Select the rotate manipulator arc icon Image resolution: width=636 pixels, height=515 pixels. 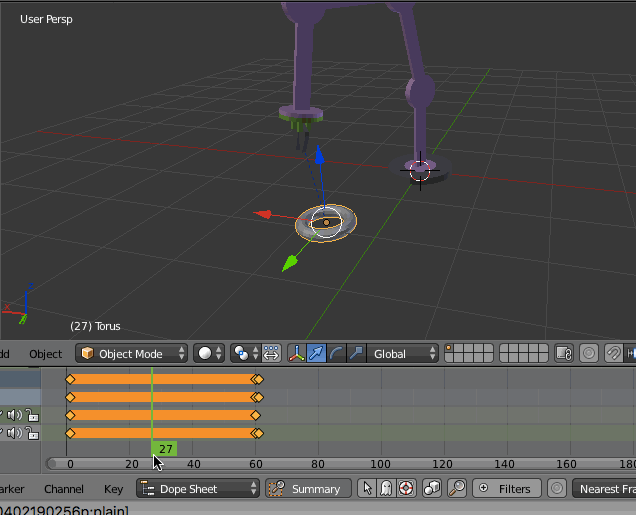[x=336, y=354]
